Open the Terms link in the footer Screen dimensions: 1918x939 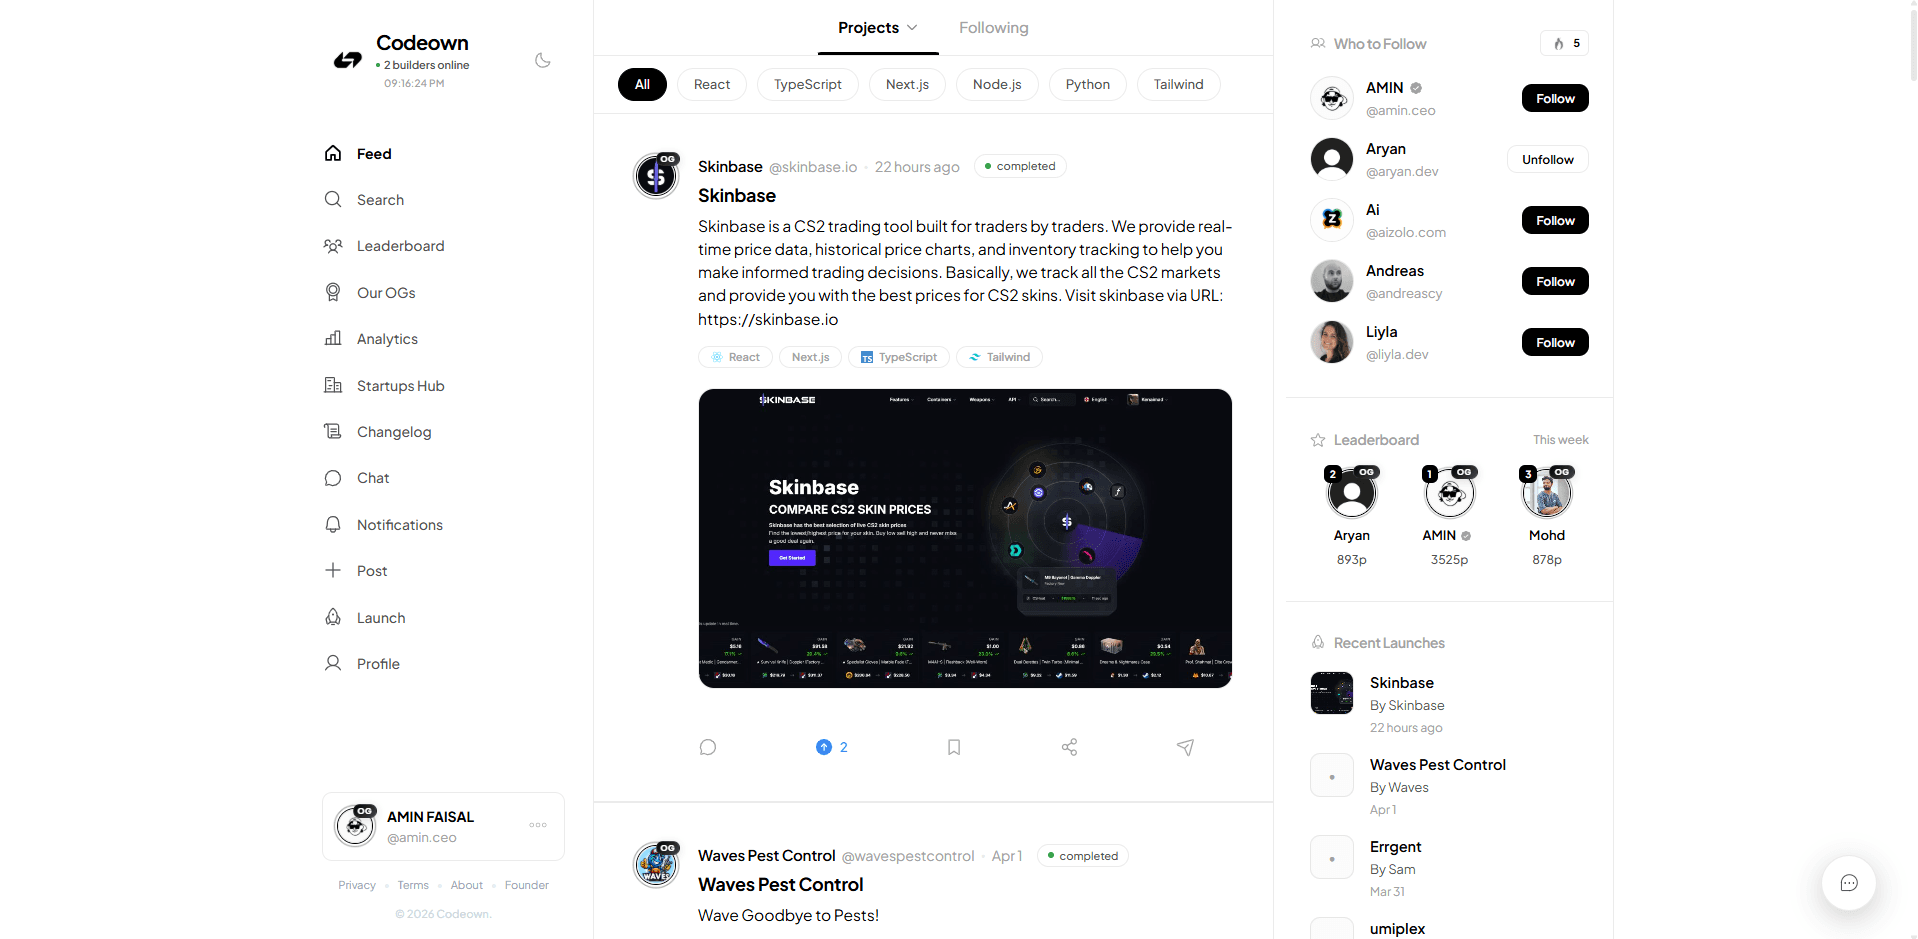pyautogui.click(x=412, y=885)
